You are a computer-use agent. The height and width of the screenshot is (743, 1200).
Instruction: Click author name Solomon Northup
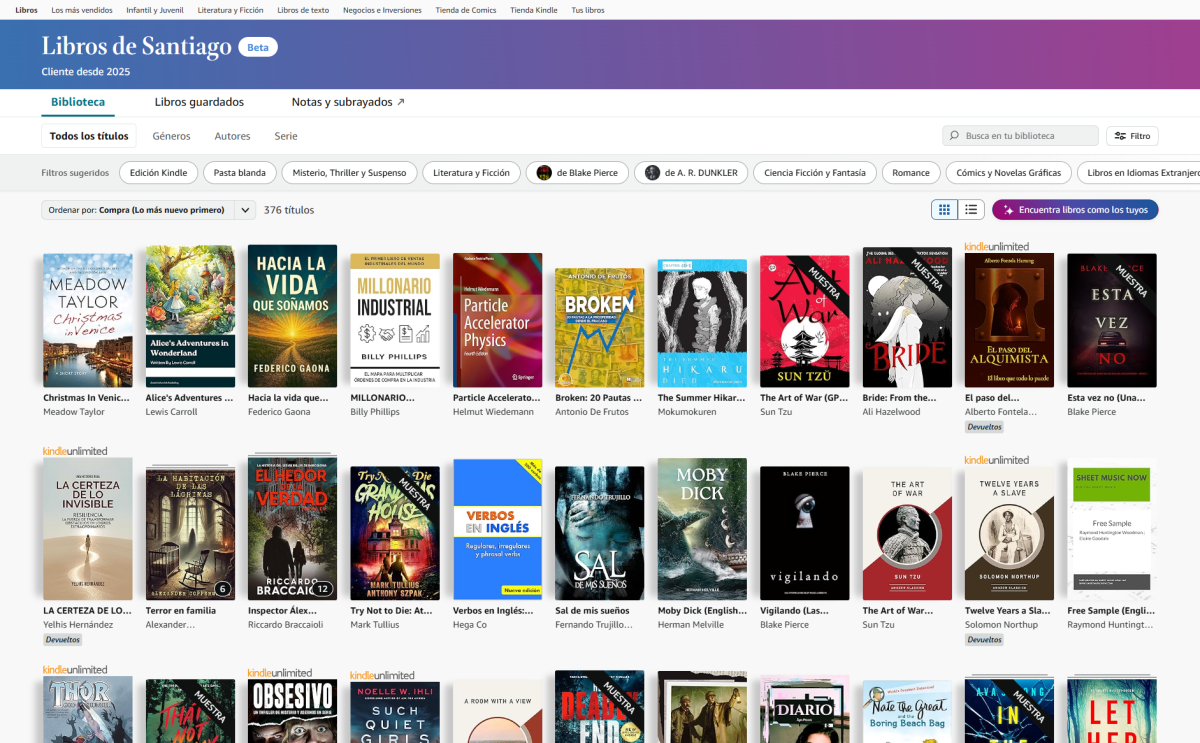[1001, 625]
